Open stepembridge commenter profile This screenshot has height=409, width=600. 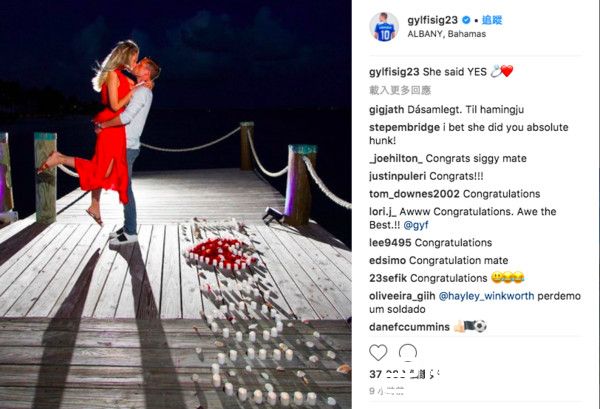404,127
